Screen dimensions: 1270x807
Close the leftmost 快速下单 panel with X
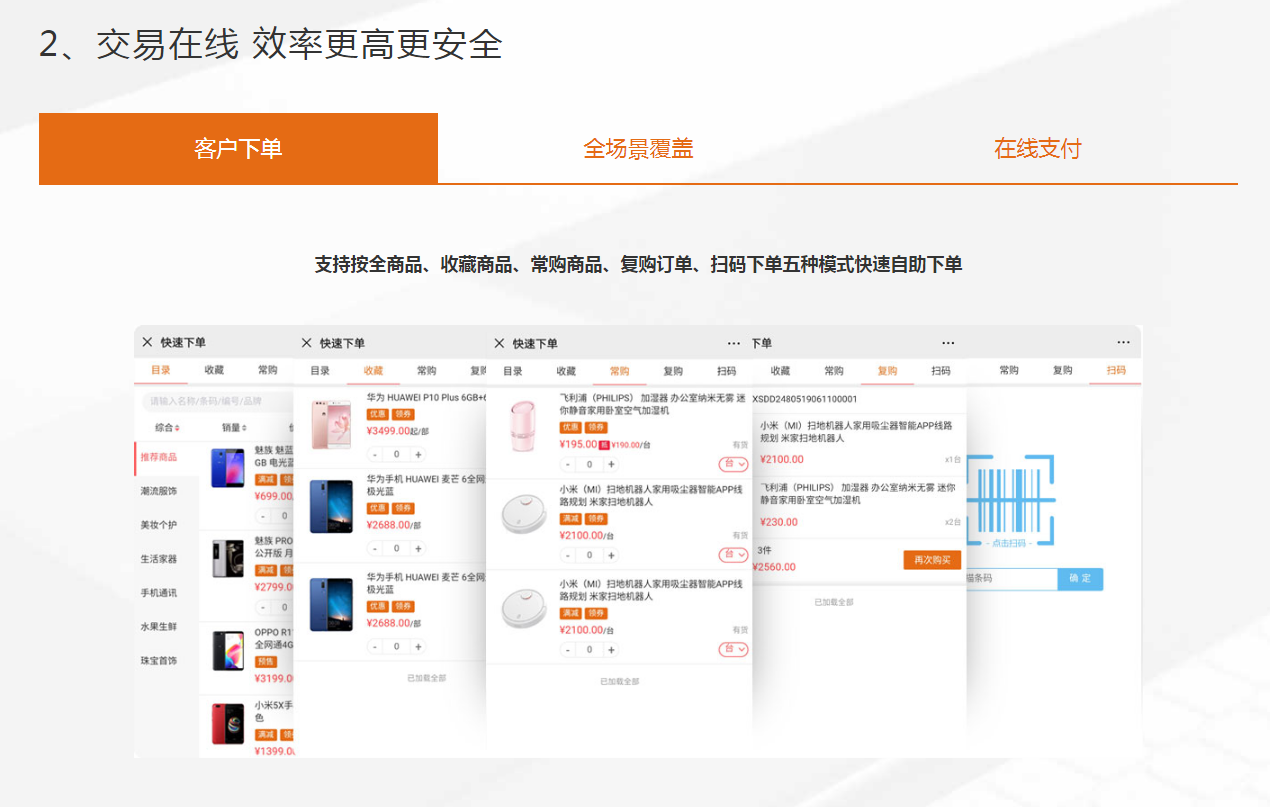click(147, 342)
